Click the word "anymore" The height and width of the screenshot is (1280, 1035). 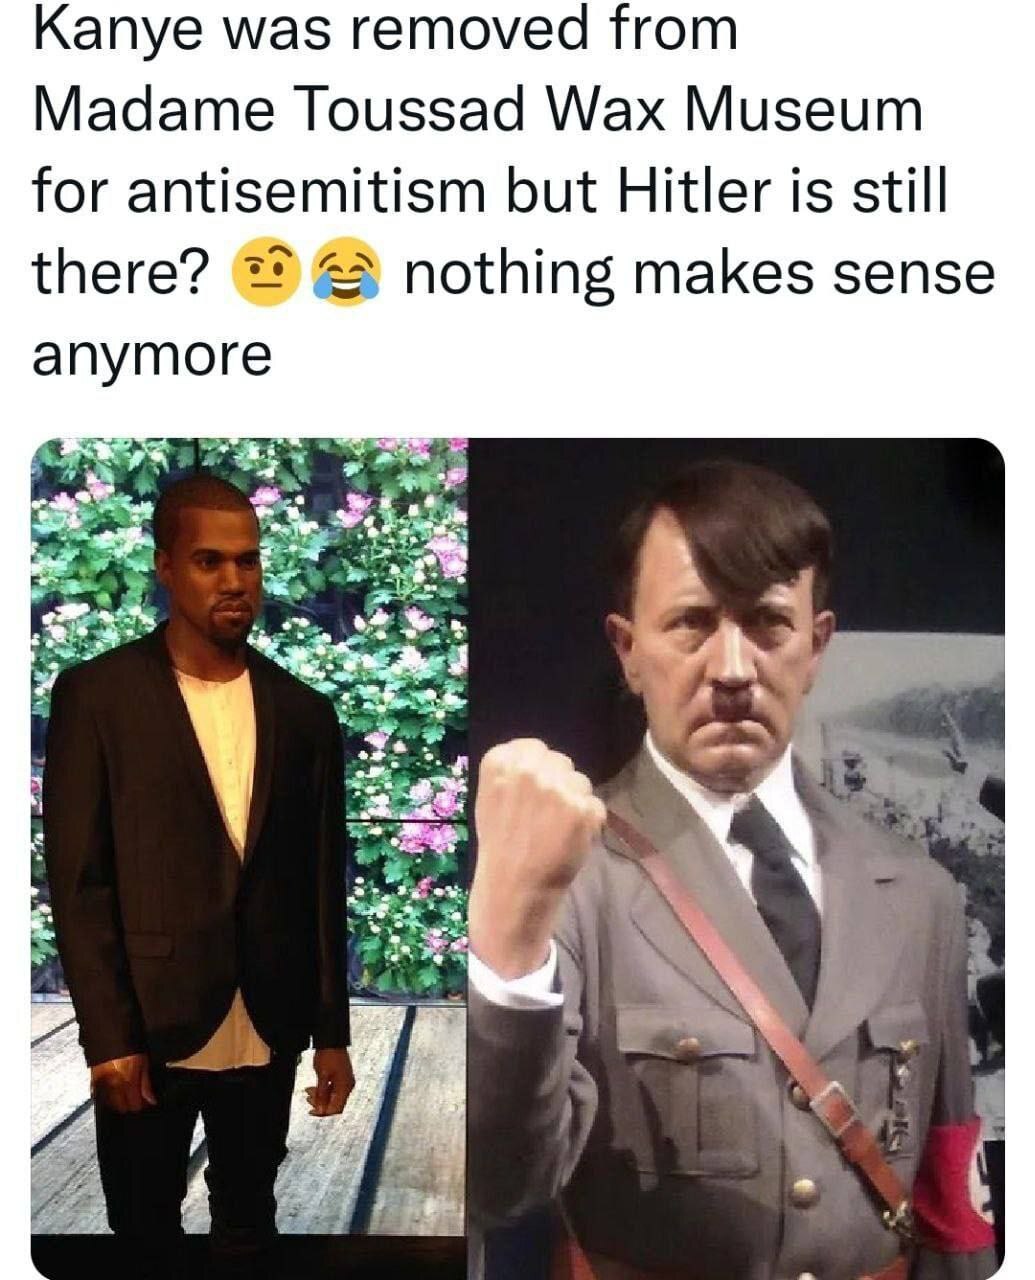click(x=152, y=355)
